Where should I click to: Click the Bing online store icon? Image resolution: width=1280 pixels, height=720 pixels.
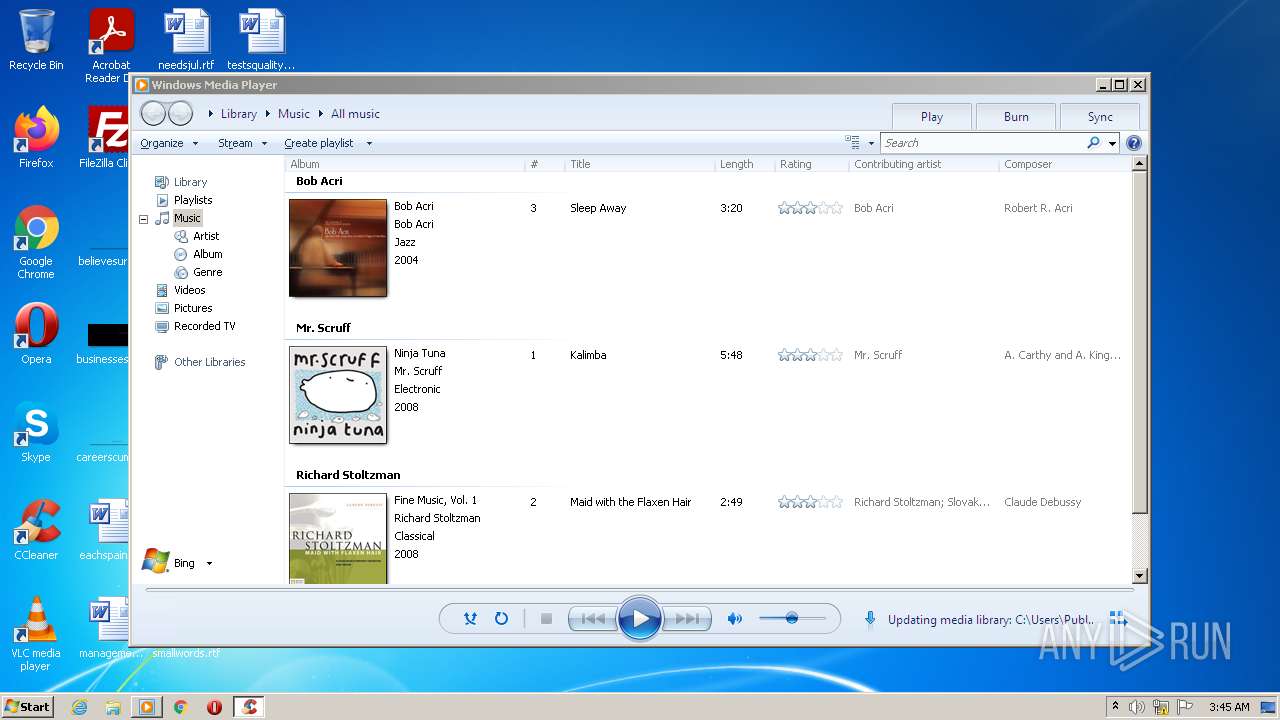coord(155,562)
